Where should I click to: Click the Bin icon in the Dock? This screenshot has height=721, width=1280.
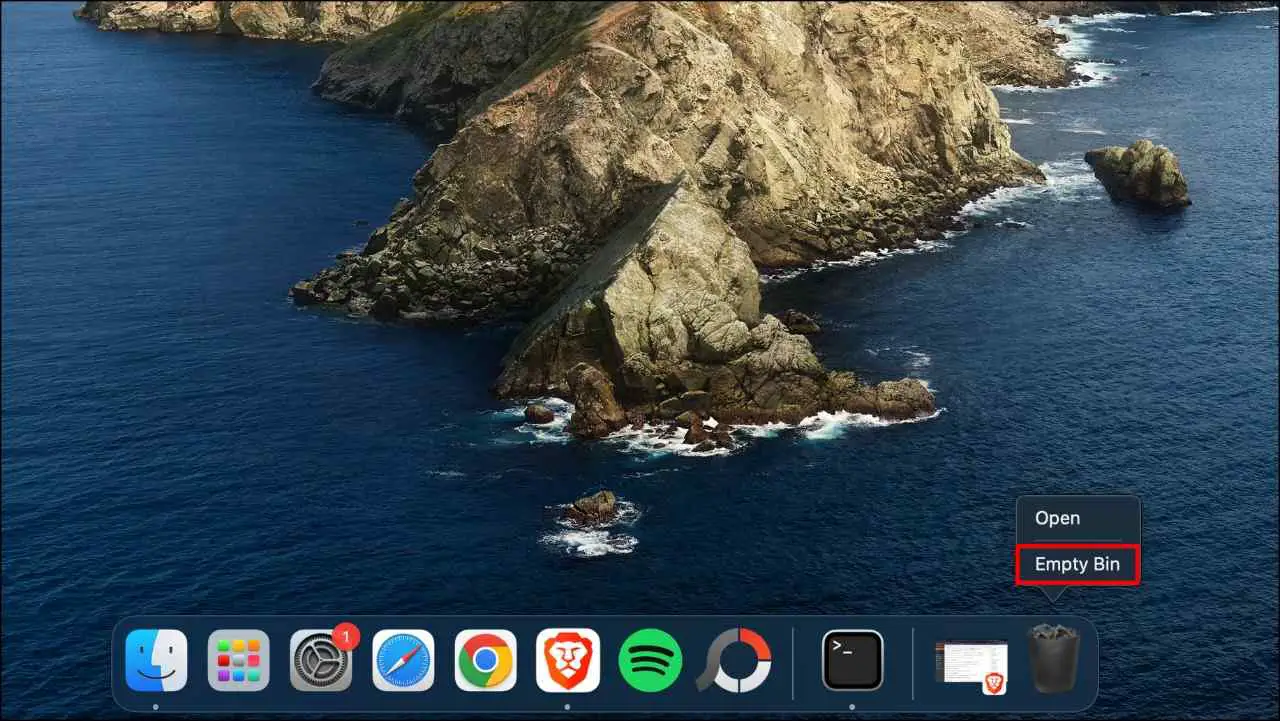click(x=1053, y=658)
